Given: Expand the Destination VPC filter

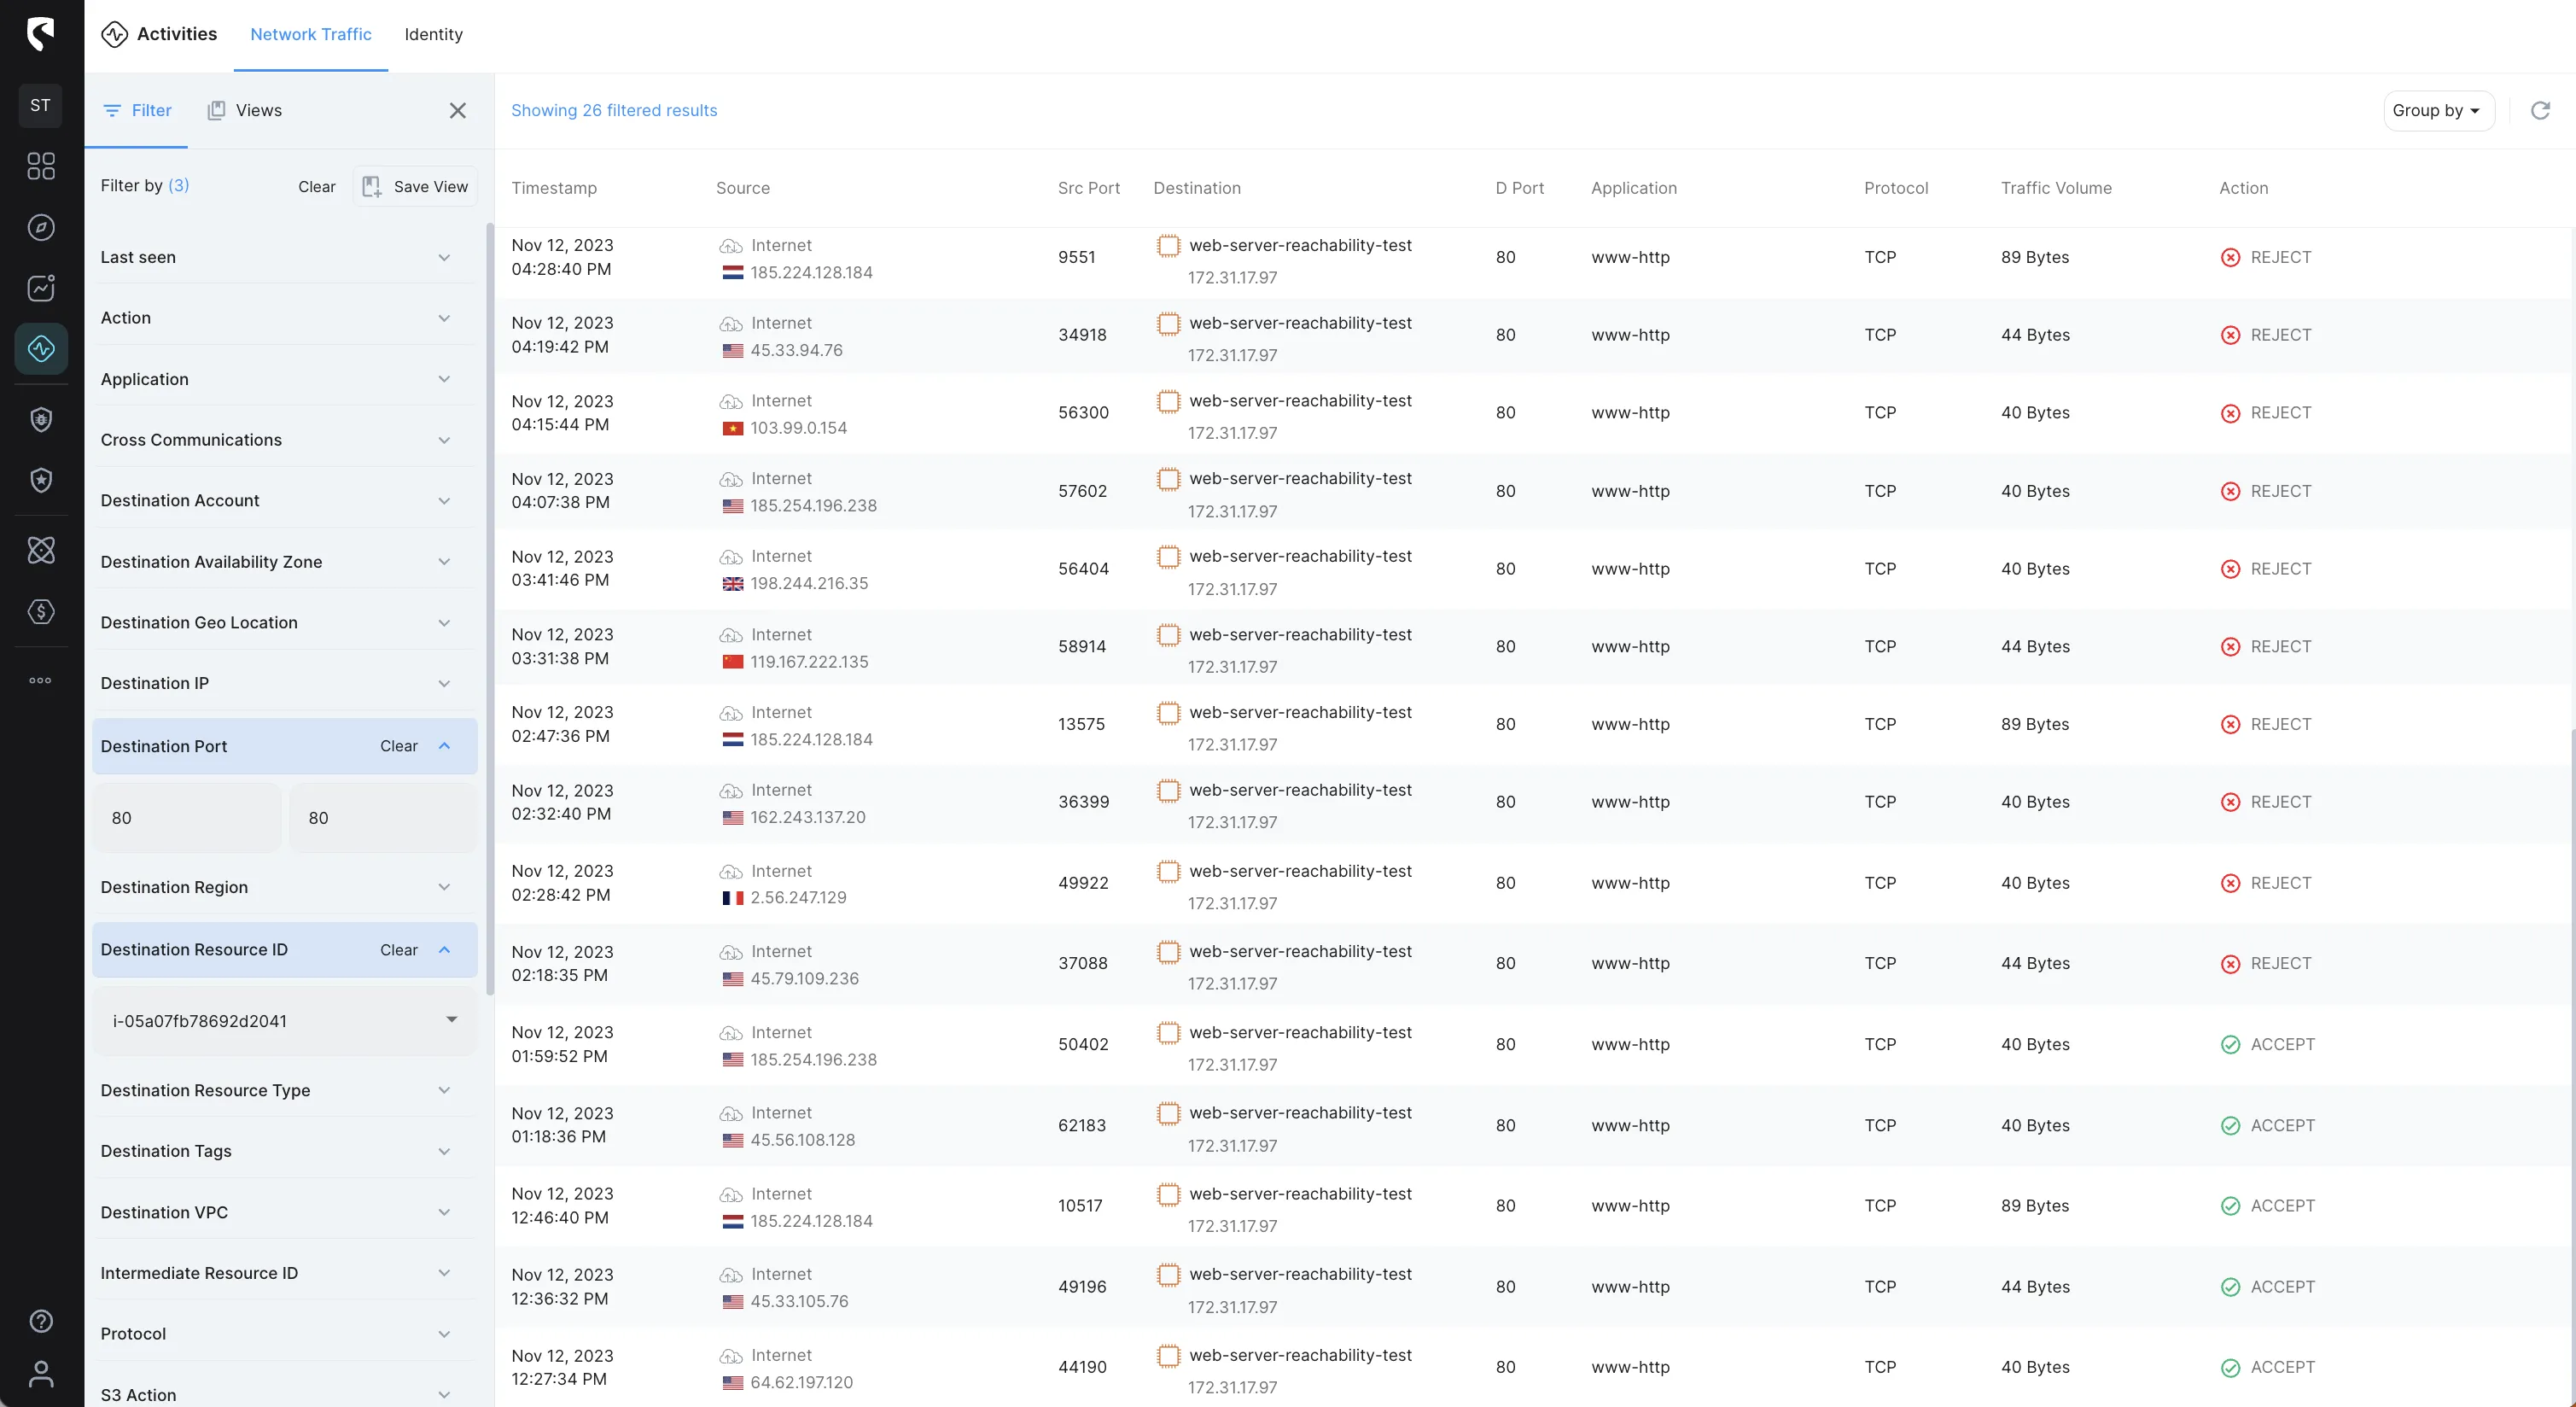Looking at the screenshot, I should [x=284, y=1212].
